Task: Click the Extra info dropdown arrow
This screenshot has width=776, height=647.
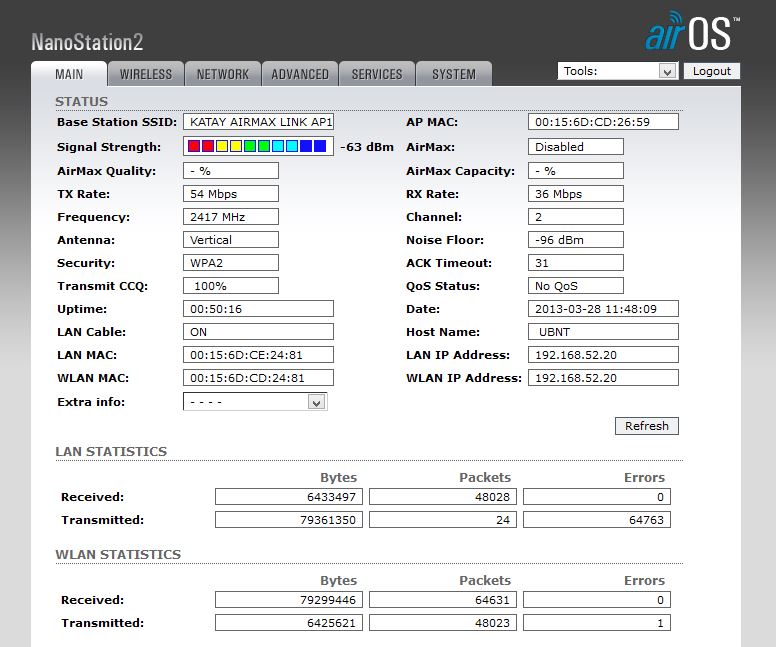Action: [x=316, y=402]
